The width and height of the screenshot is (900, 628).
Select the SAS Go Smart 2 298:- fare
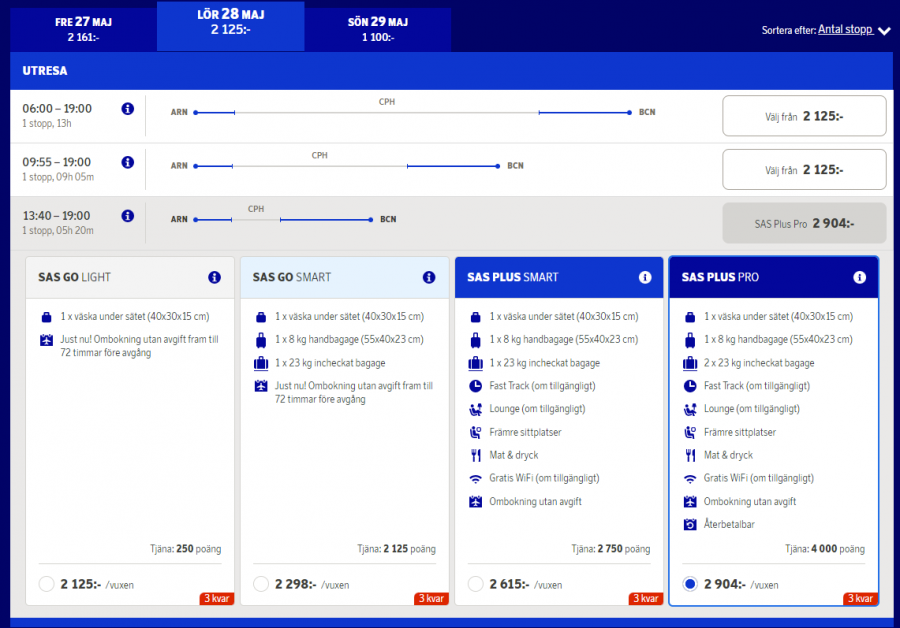261,584
